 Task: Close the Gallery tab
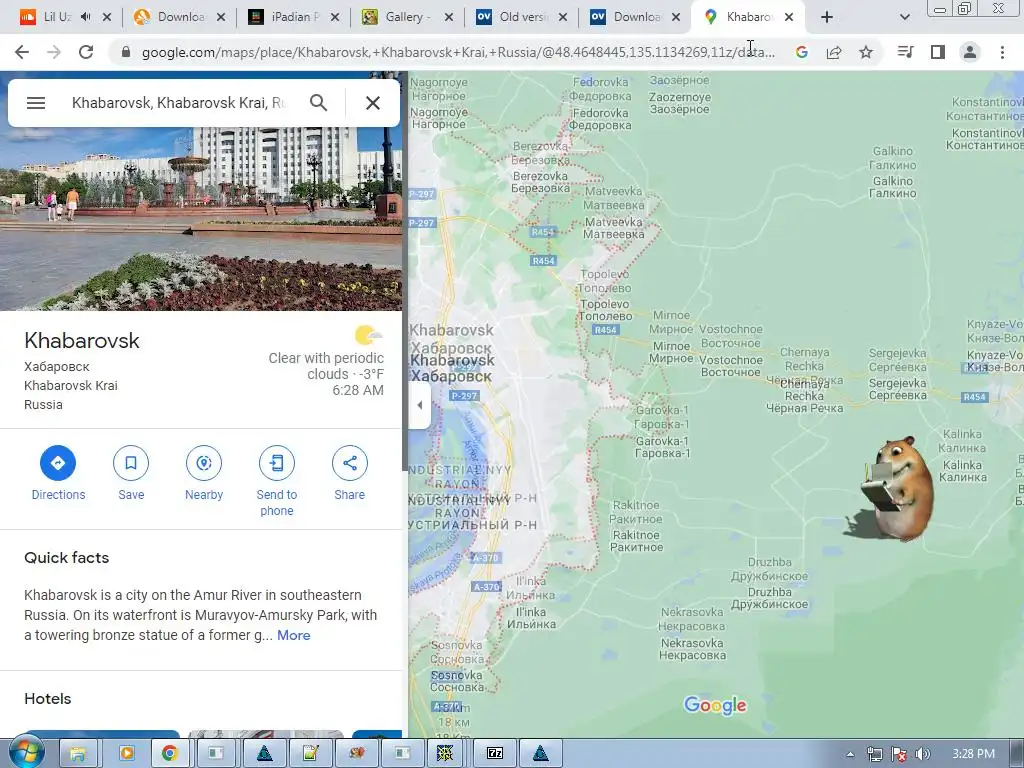(449, 17)
